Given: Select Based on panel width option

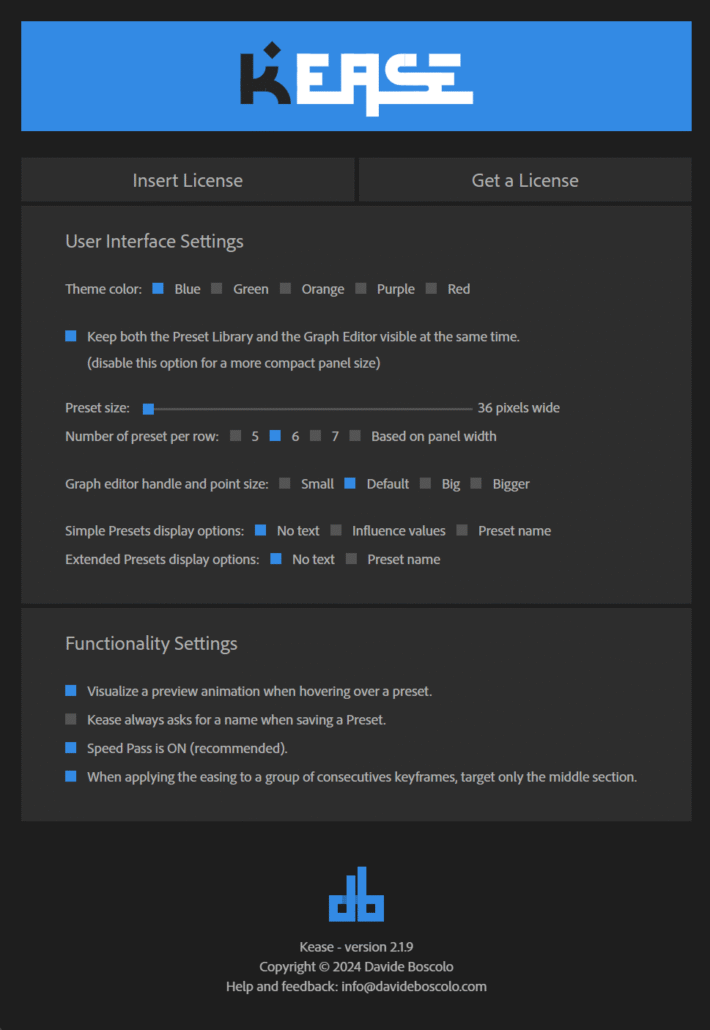Looking at the screenshot, I should pos(356,436).
